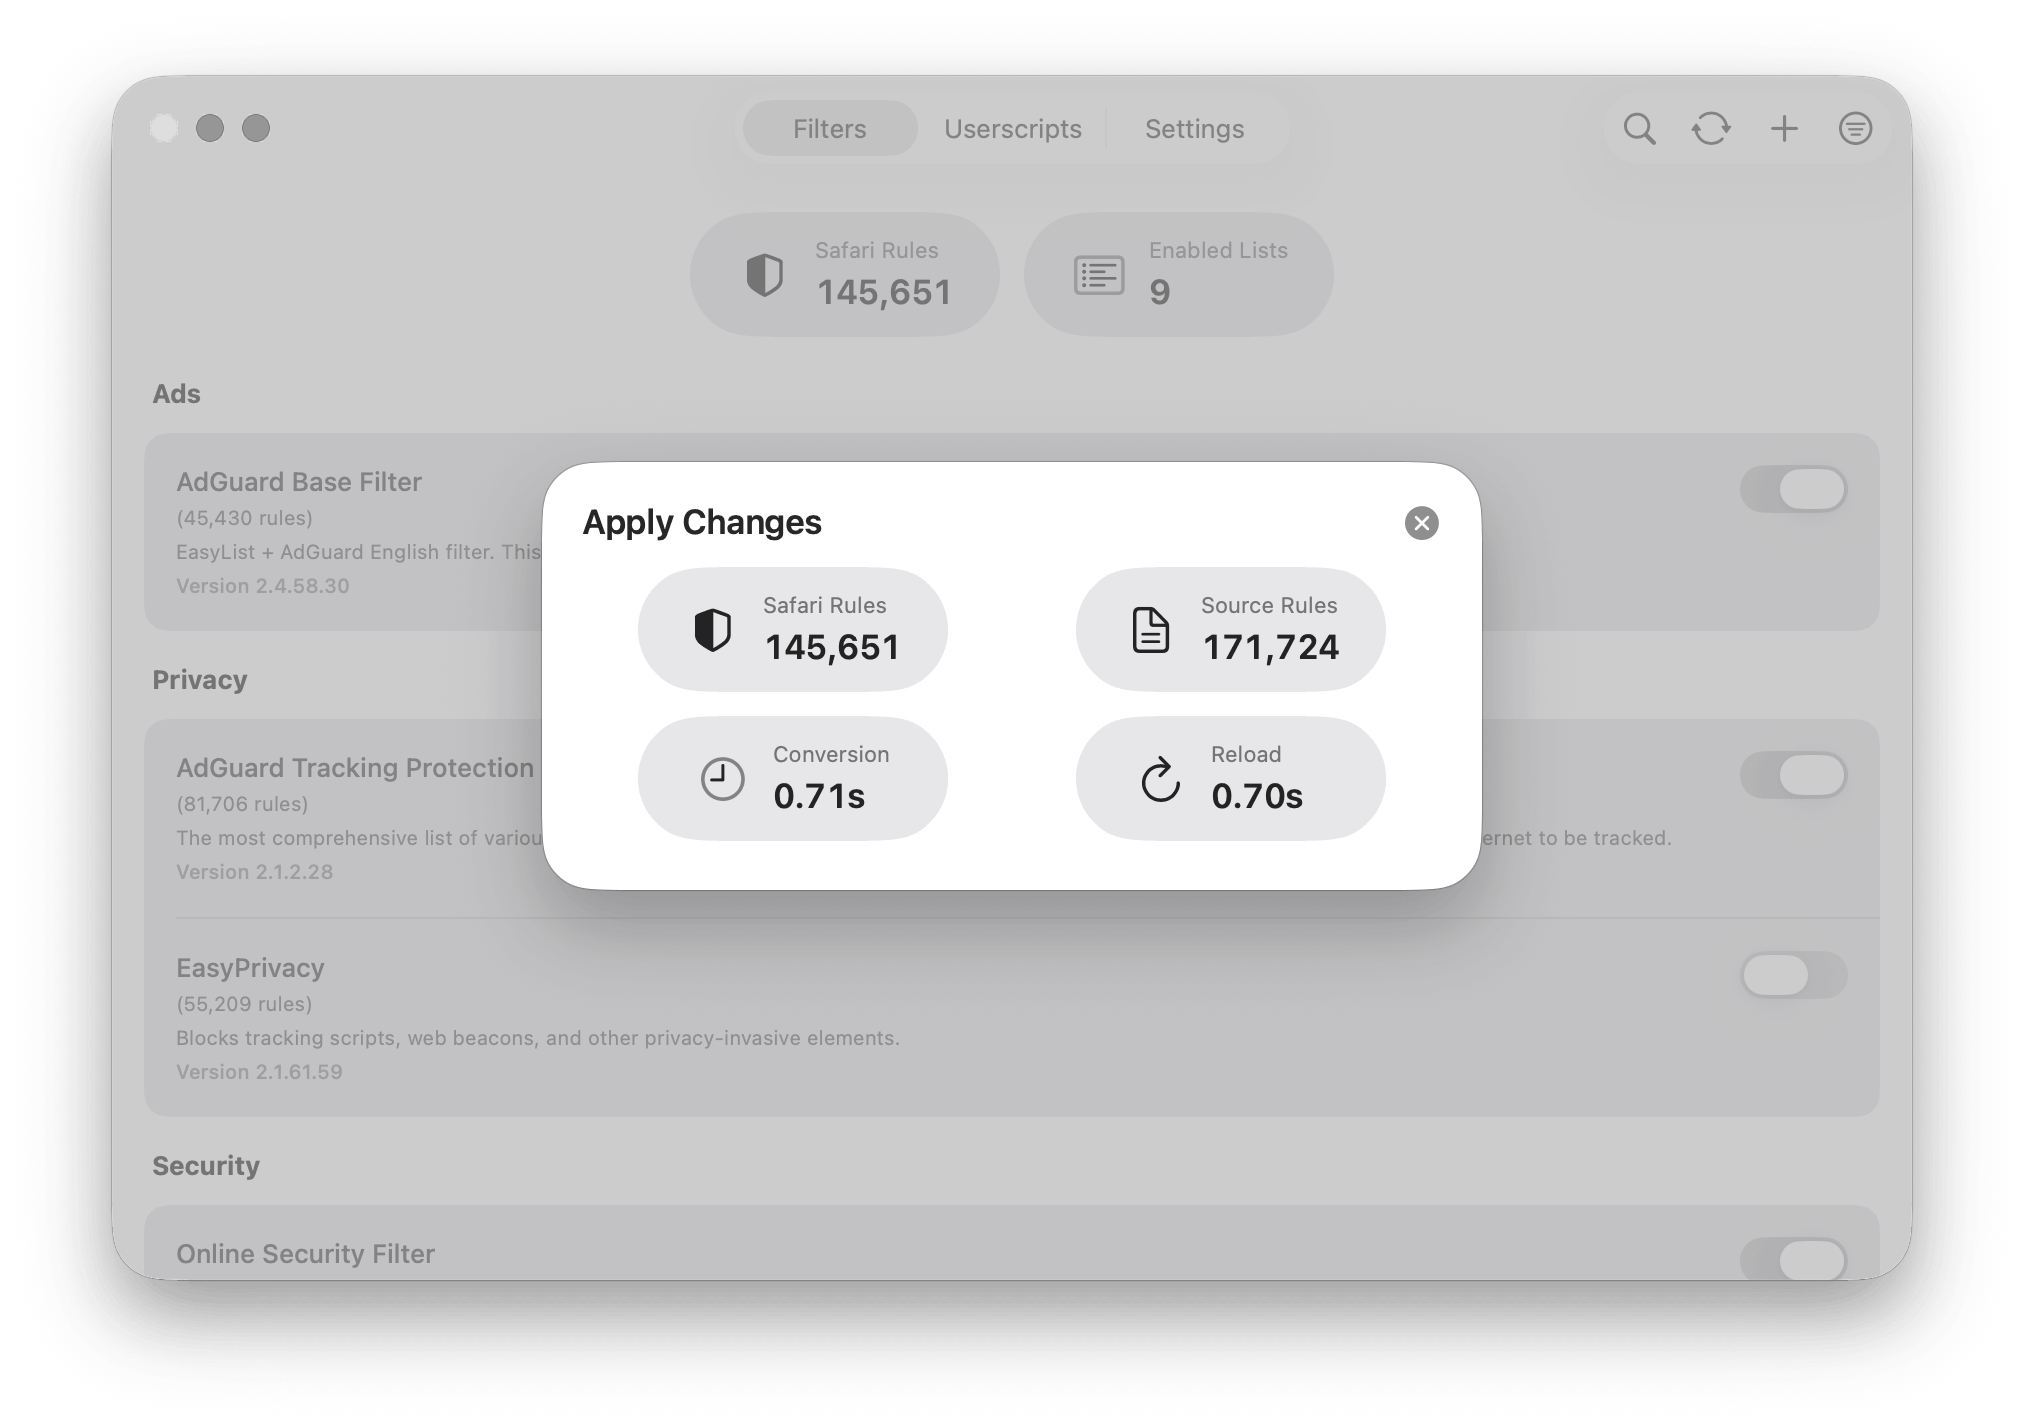Switch to the Userscripts tab
2024x1428 pixels.
click(x=1012, y=129)
